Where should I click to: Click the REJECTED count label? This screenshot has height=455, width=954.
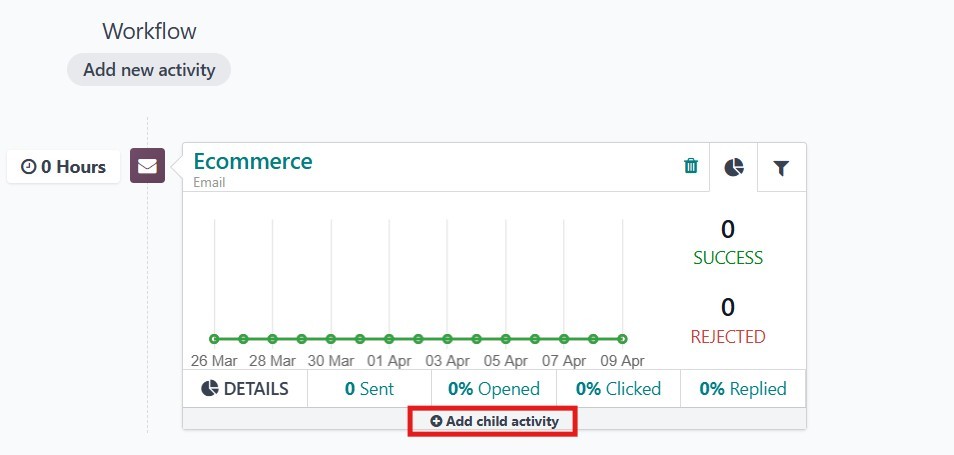pos(728,336)
